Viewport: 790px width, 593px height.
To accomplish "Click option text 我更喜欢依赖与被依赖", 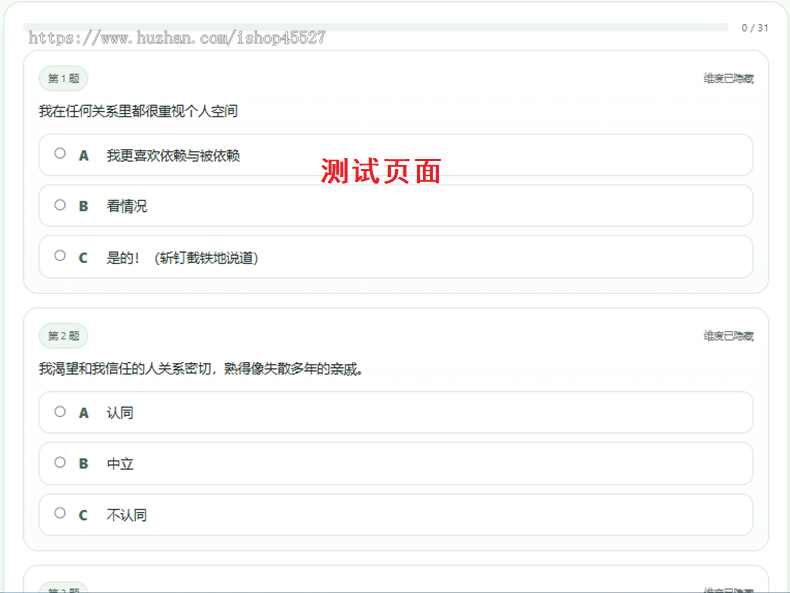I will (173, 156).
